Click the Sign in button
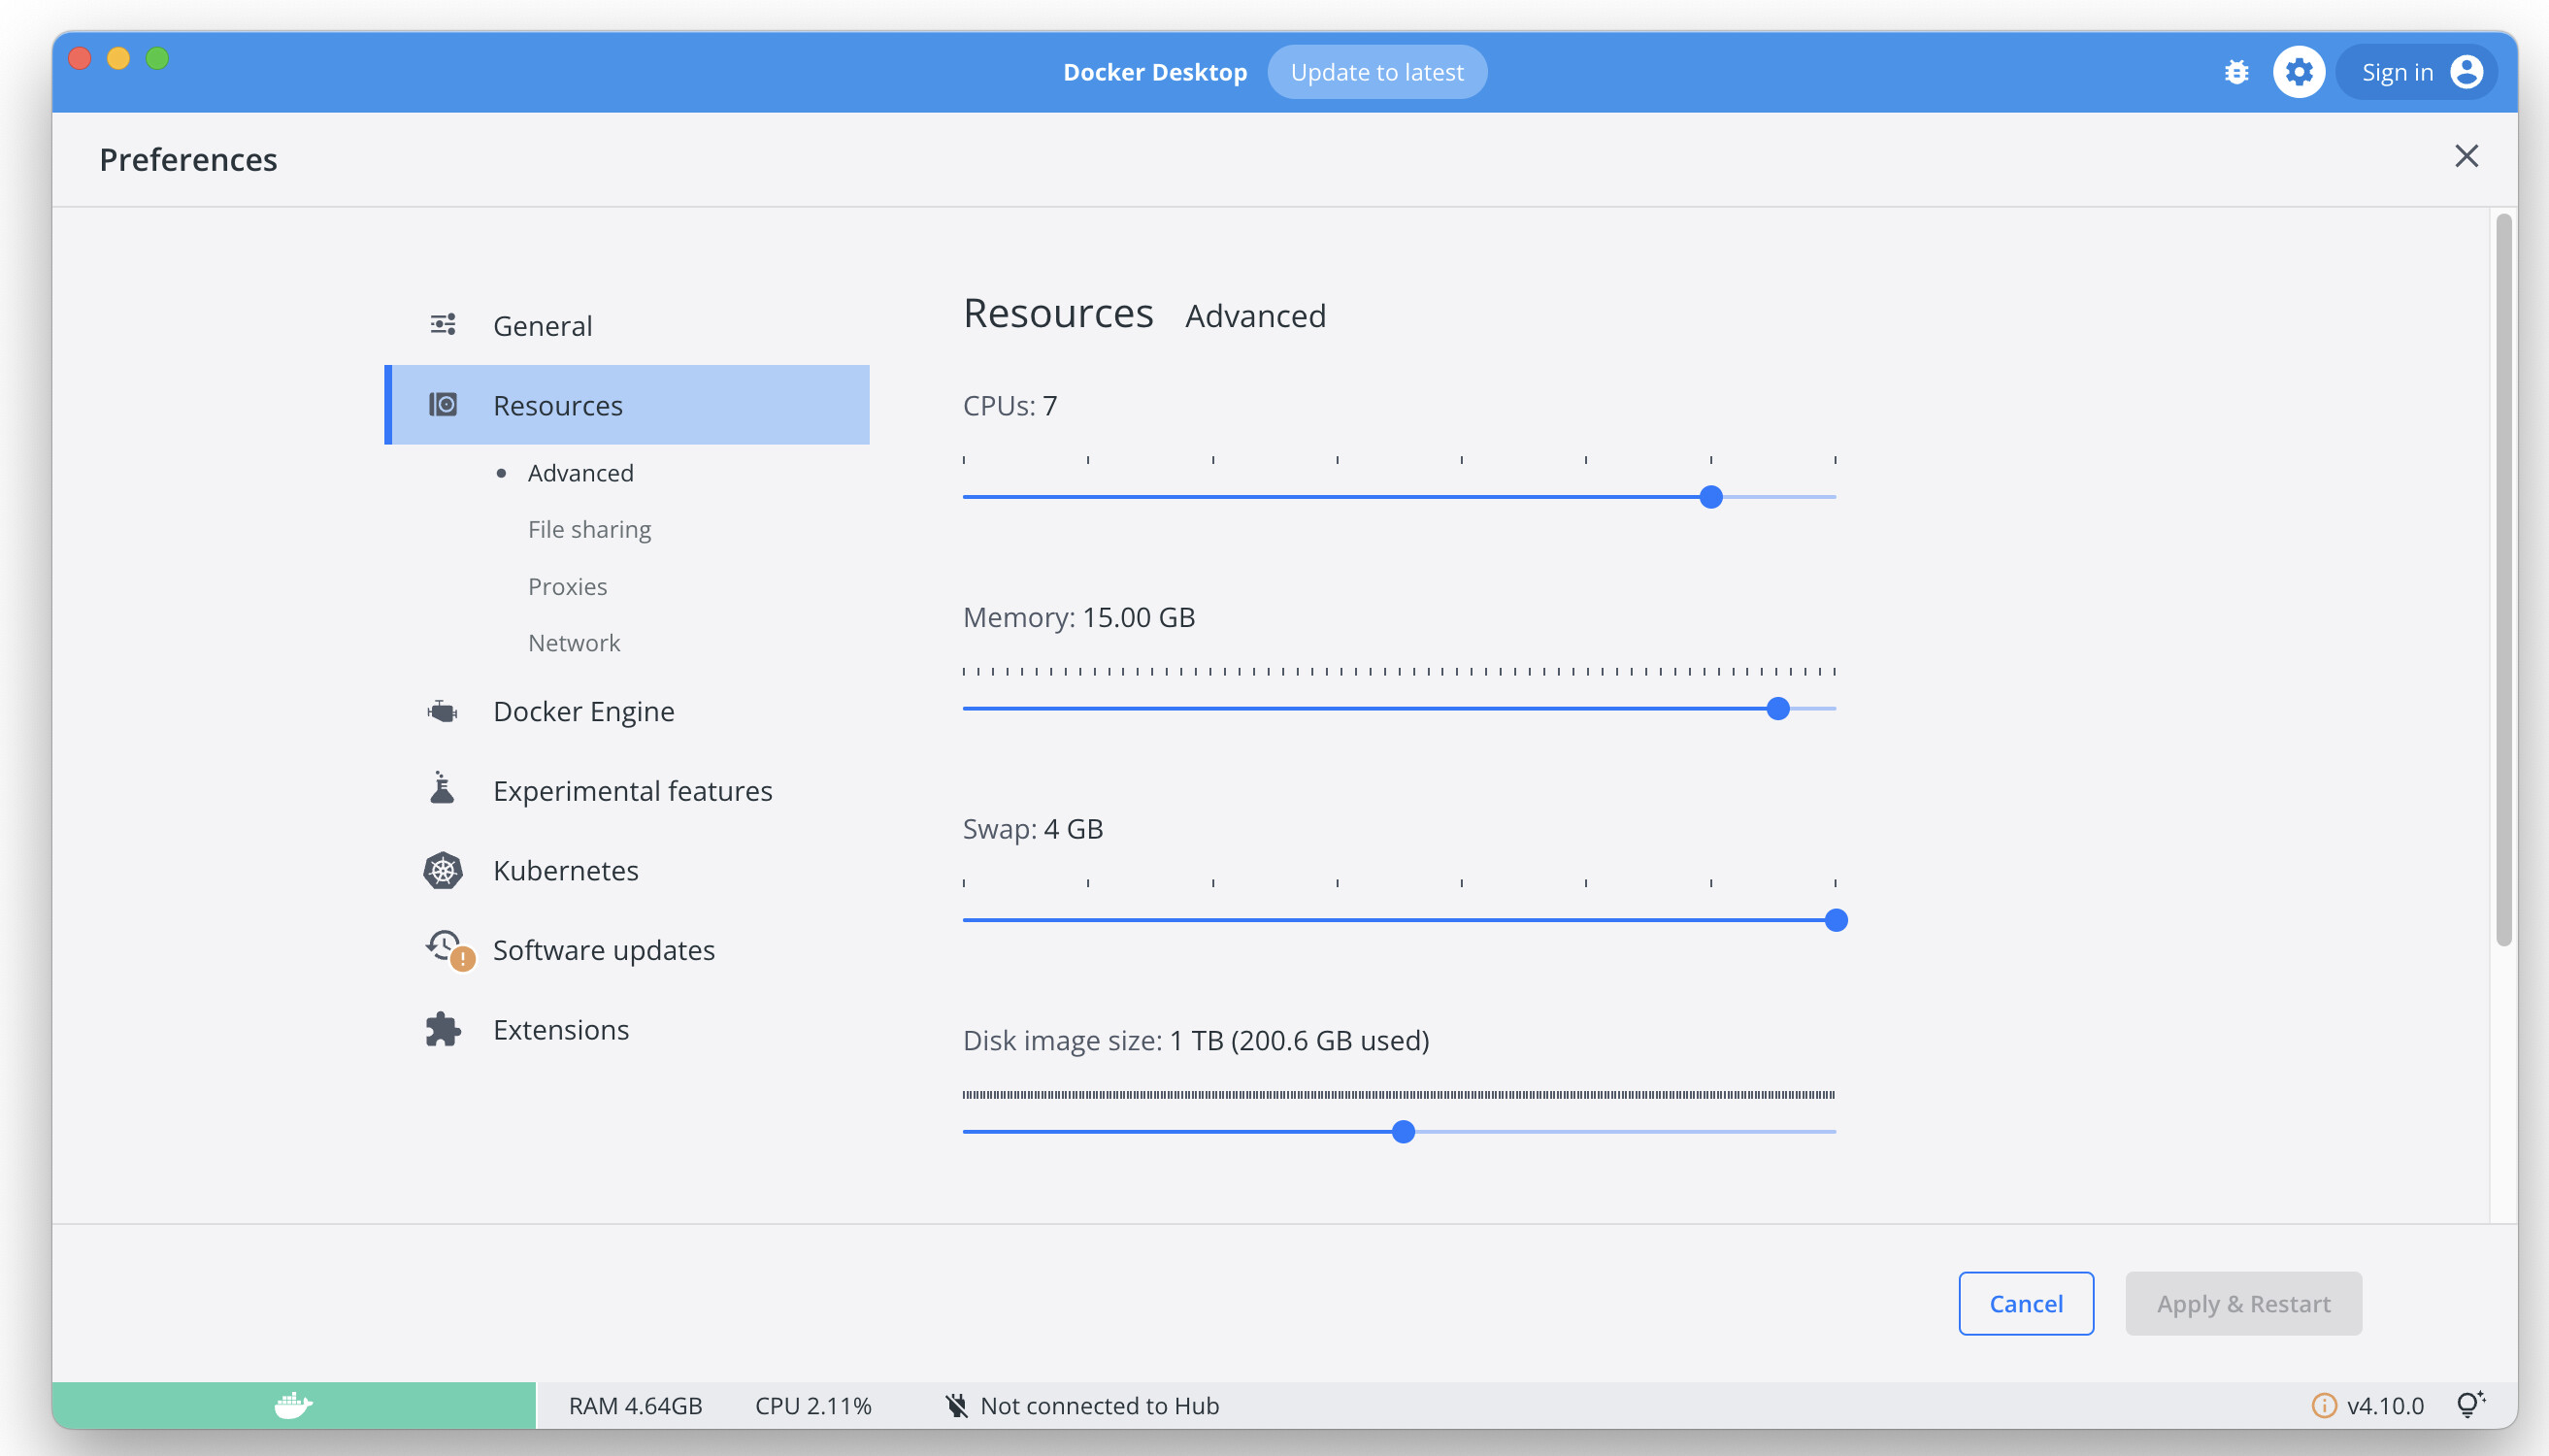The image size is (2549, 1456). (2416, 72)
